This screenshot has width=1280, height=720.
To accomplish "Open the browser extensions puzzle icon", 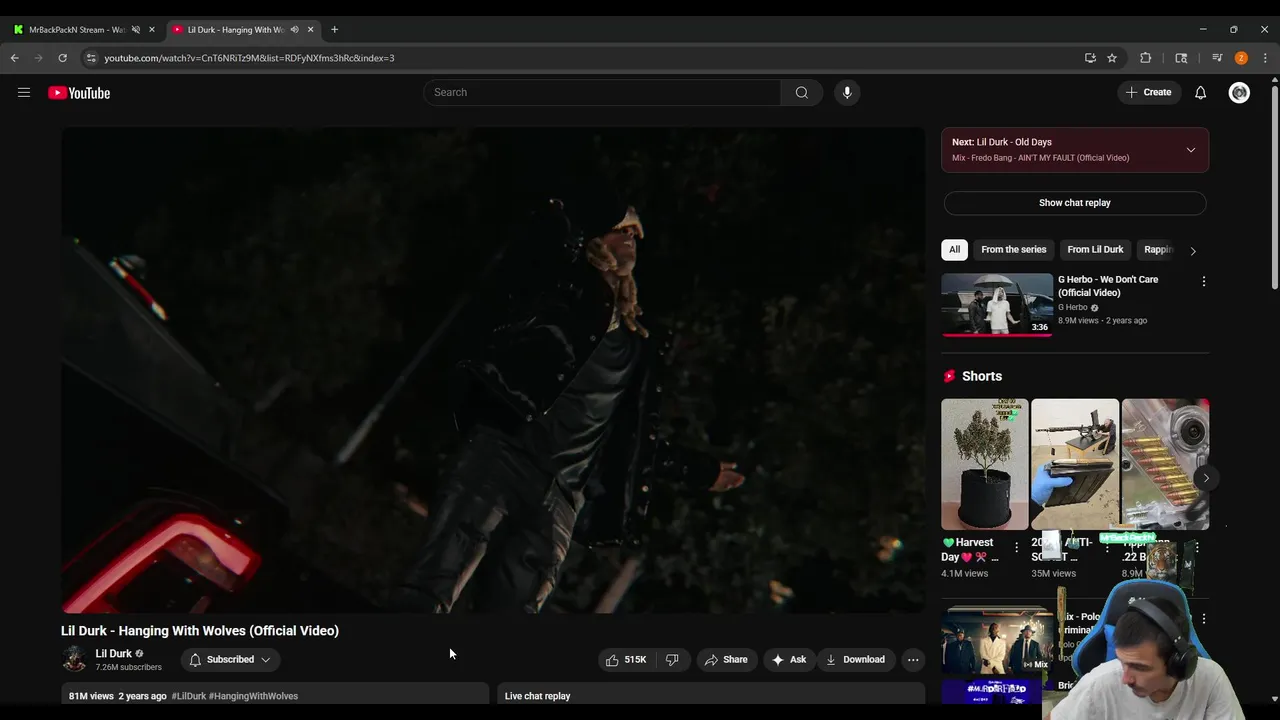I will (1146, 58).
